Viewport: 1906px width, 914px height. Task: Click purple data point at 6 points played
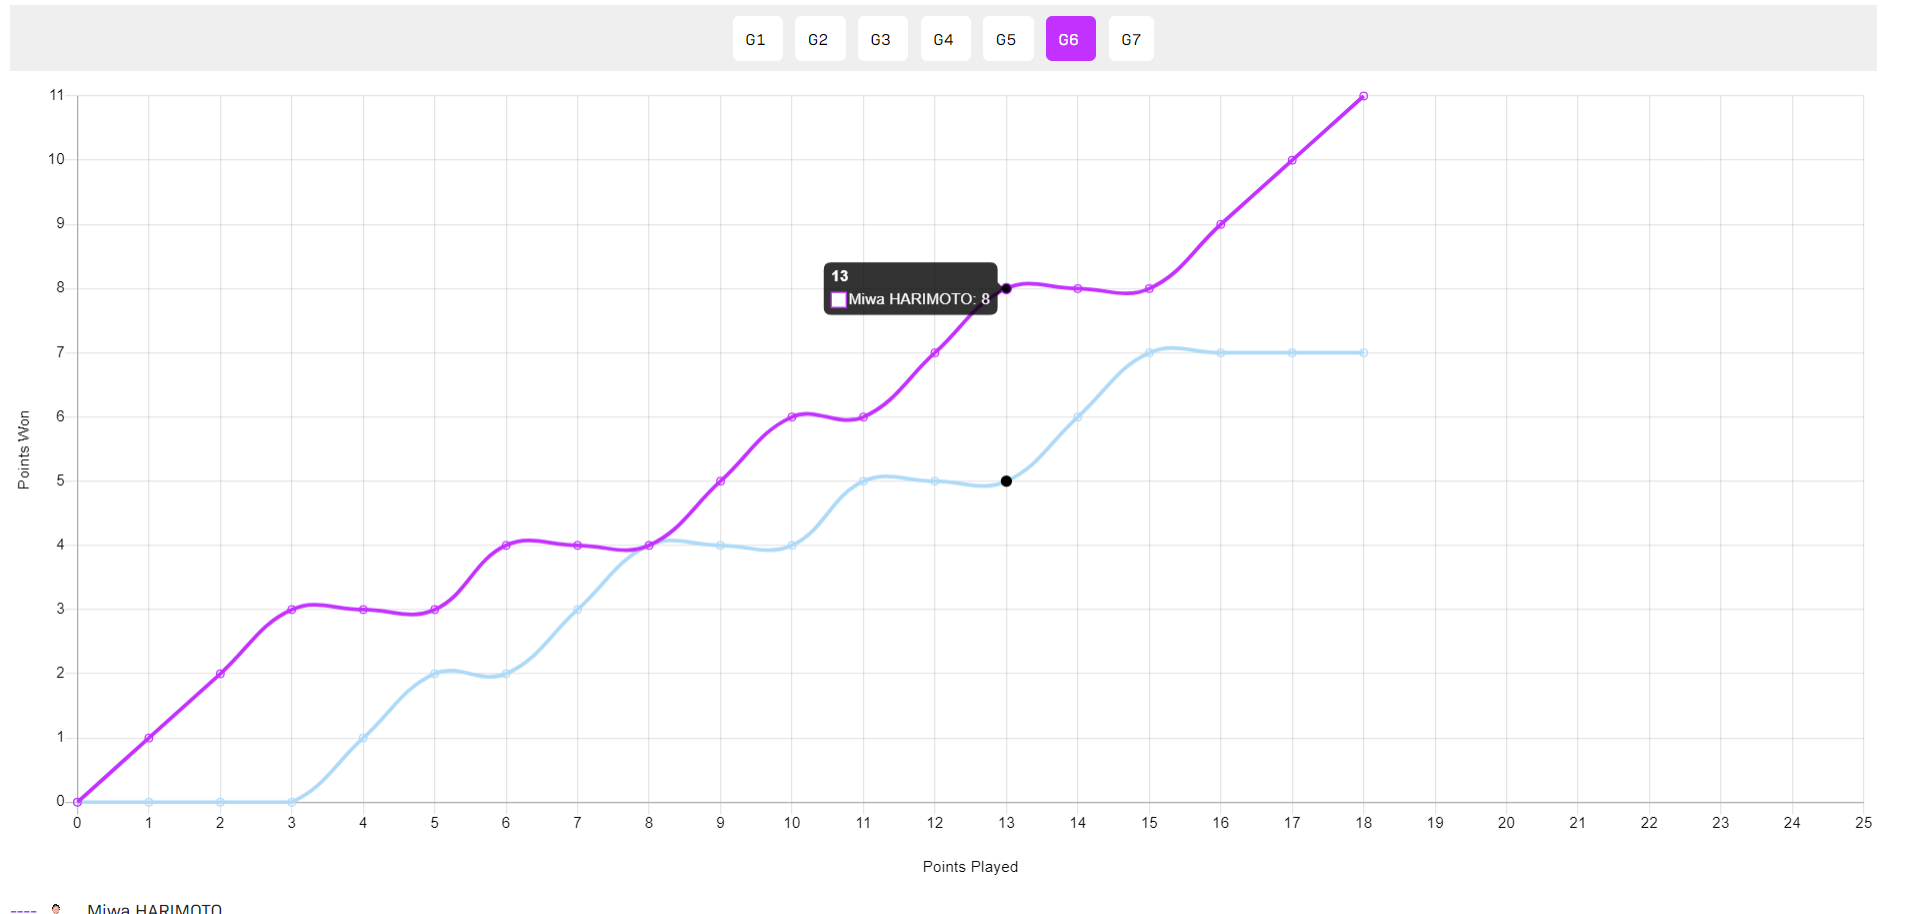tap(506, 545)
